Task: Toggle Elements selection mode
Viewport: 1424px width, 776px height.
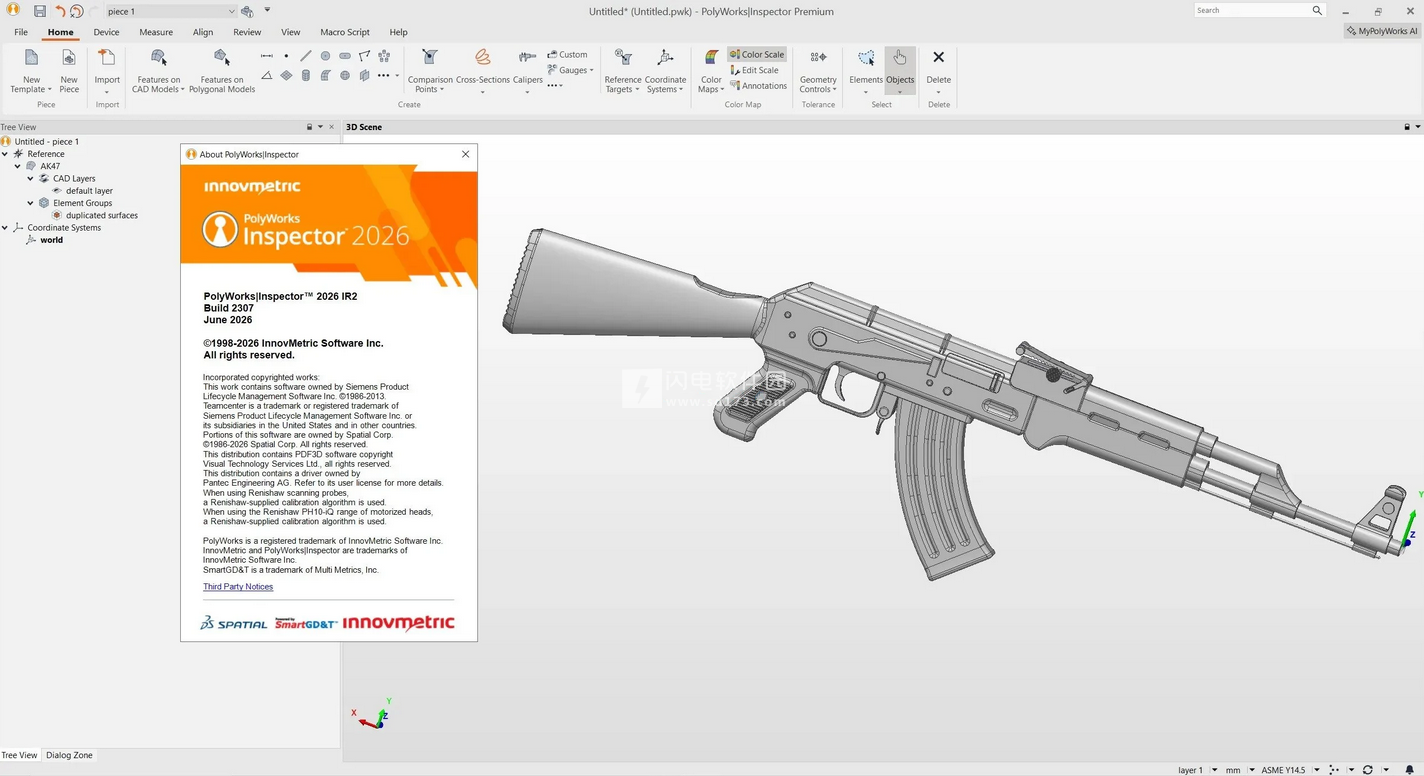Action: [x=866, y=71]
